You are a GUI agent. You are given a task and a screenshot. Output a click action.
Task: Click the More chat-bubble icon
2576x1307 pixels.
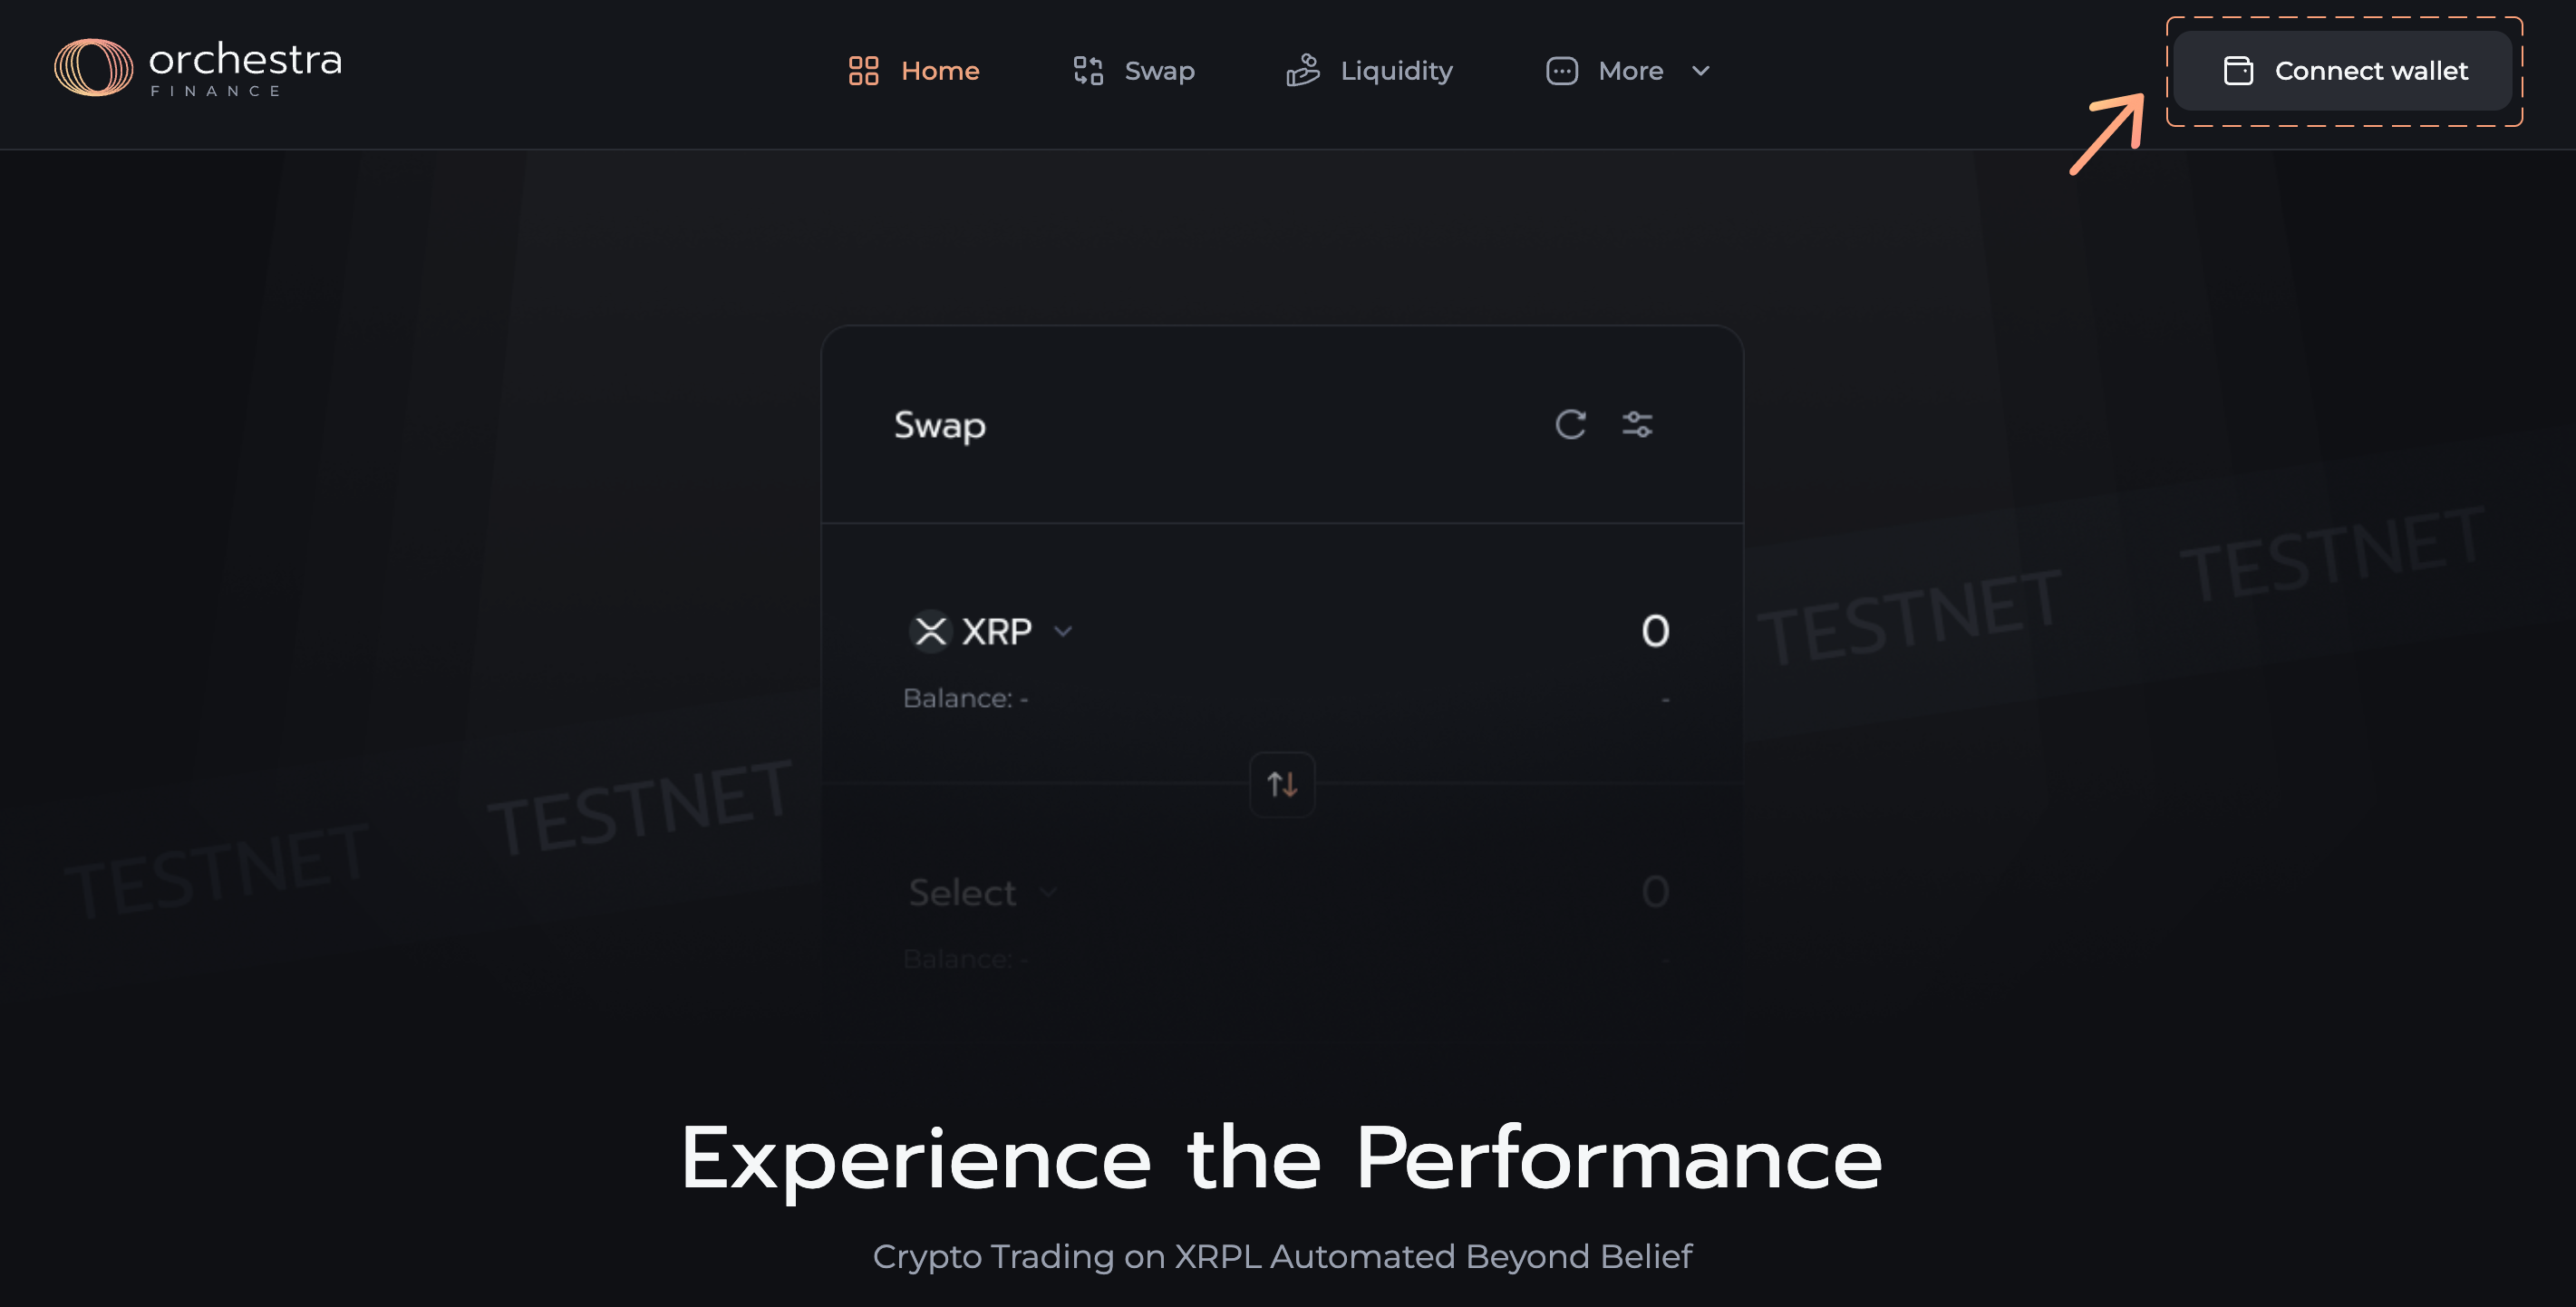point(1562,71)
